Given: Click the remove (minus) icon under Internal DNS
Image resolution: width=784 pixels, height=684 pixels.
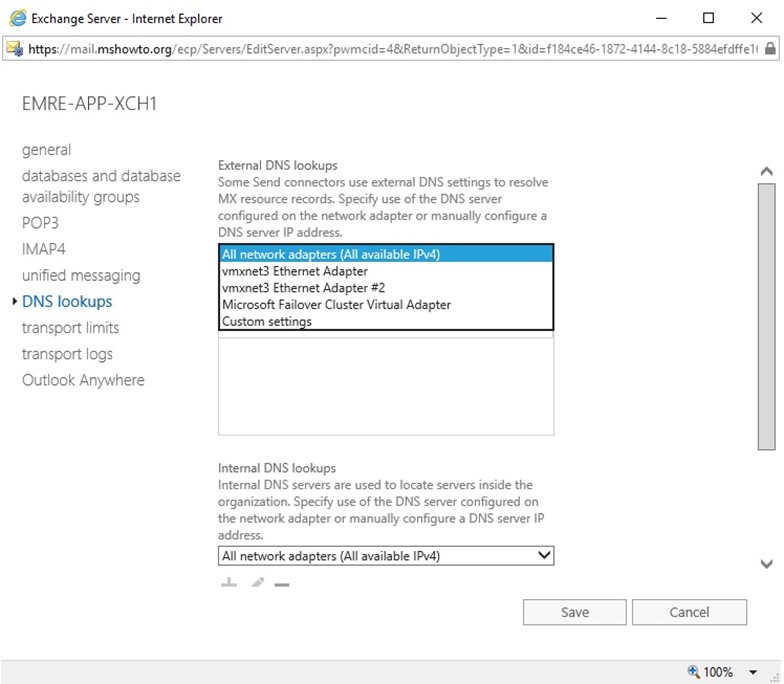Looking at the screenshot, I should coord(282,584).
